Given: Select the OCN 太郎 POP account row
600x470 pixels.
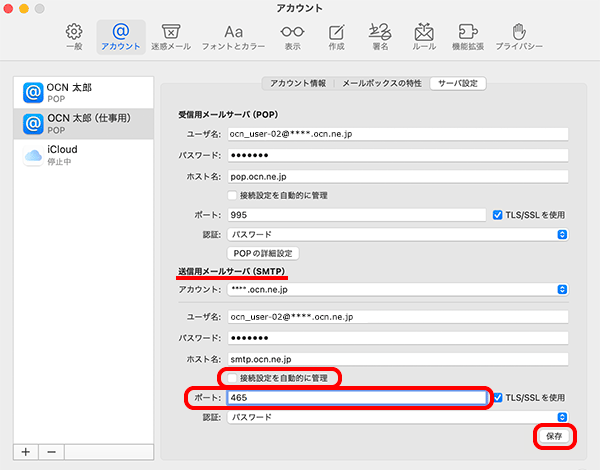Looking at the screenshot, I should tap(83, 93).
